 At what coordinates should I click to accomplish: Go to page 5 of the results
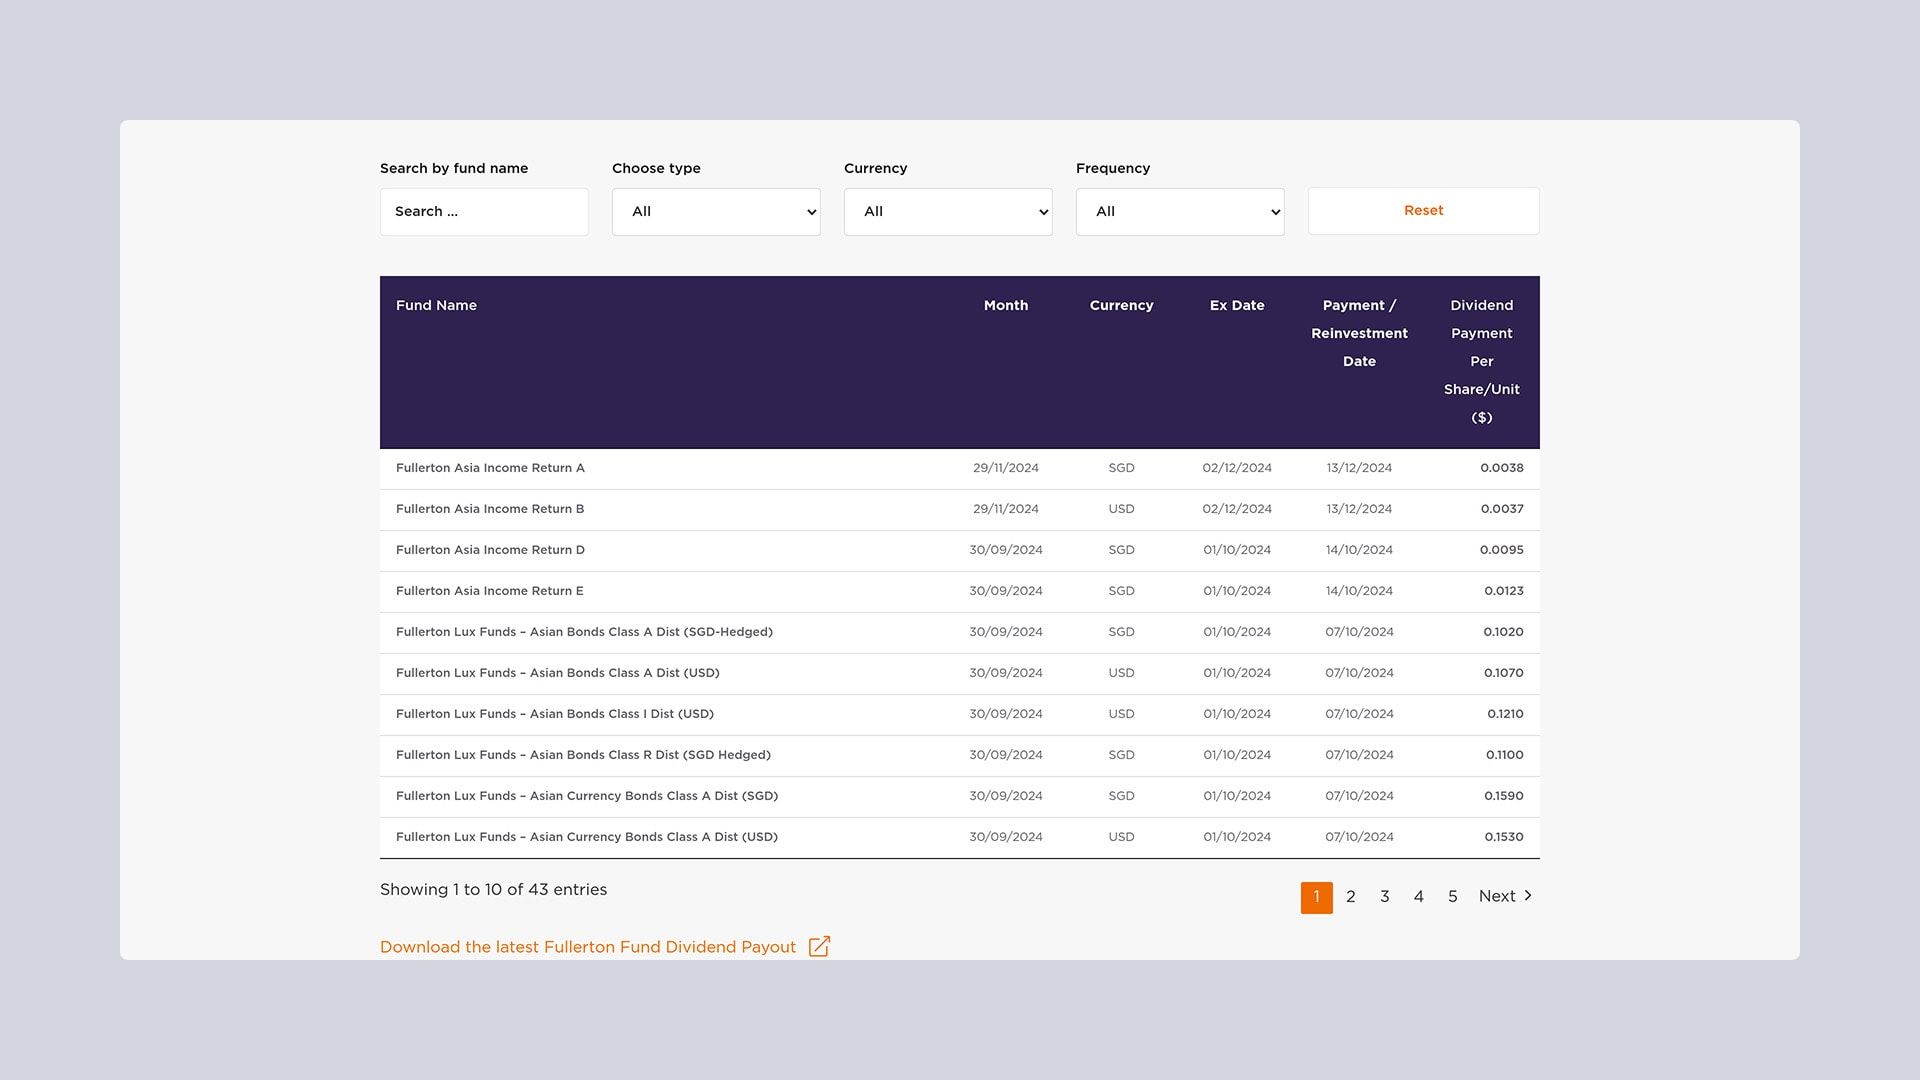point(1453,896)
